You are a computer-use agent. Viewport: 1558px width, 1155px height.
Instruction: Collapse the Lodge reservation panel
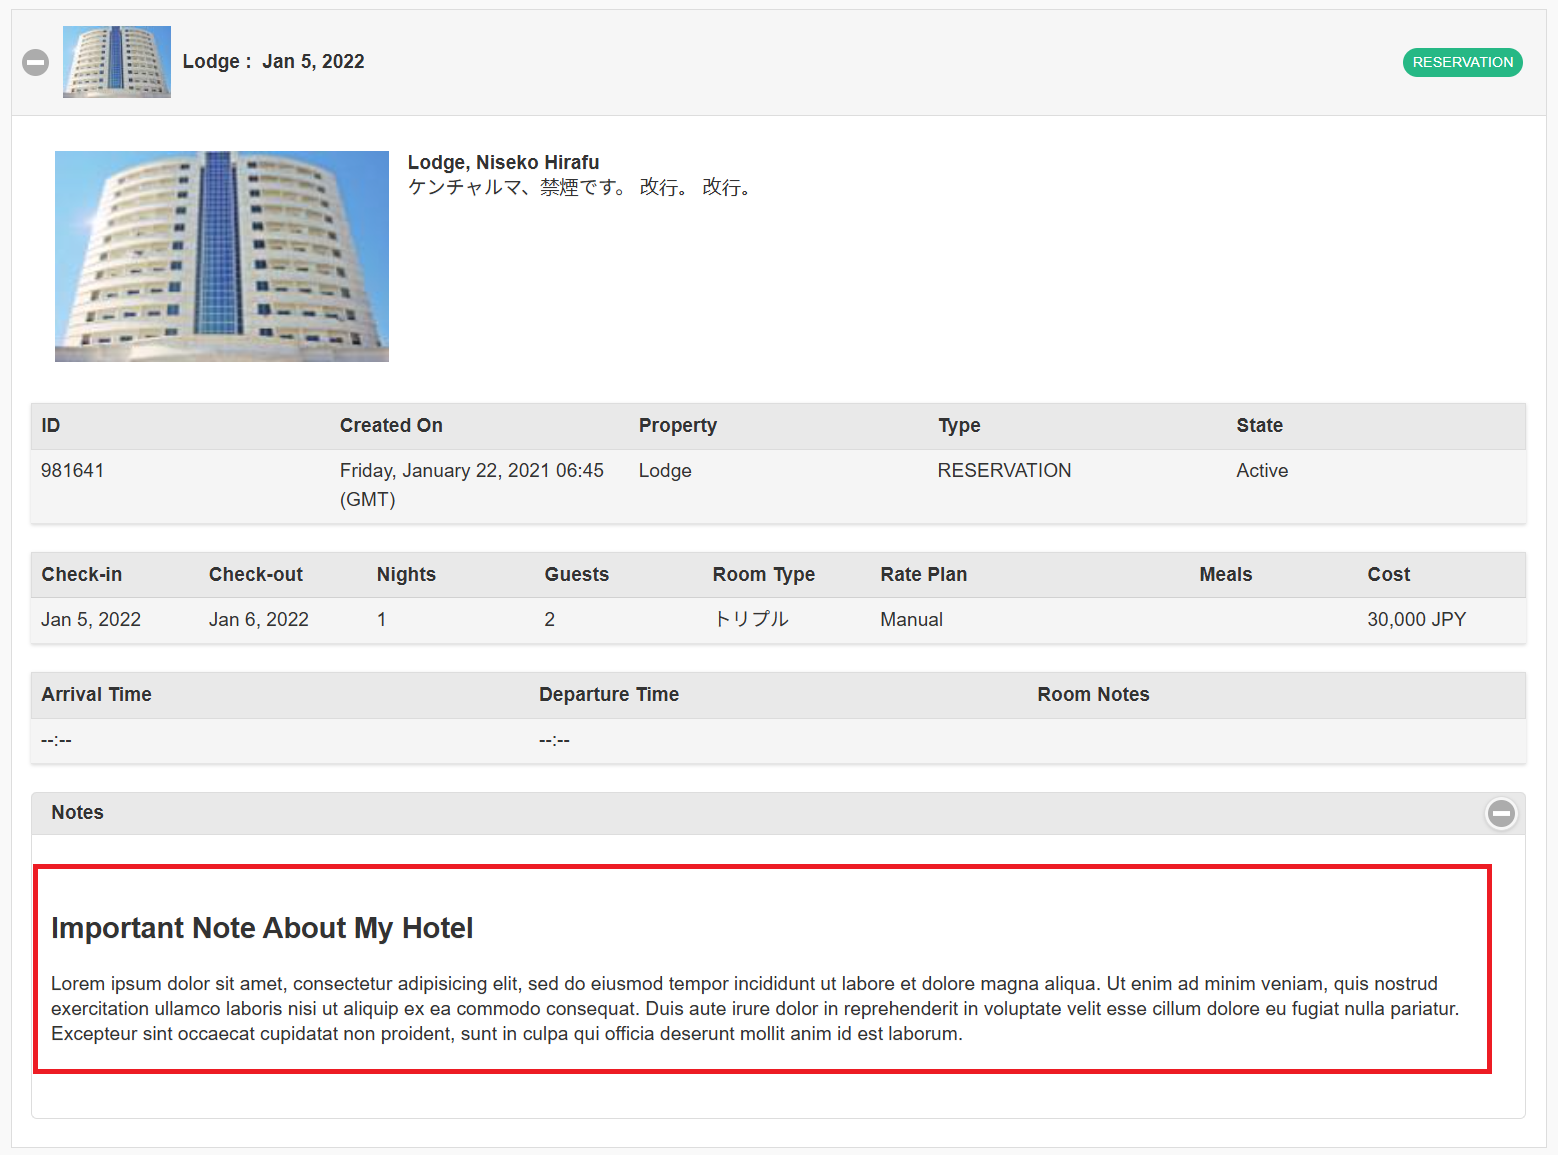[36, 62]
